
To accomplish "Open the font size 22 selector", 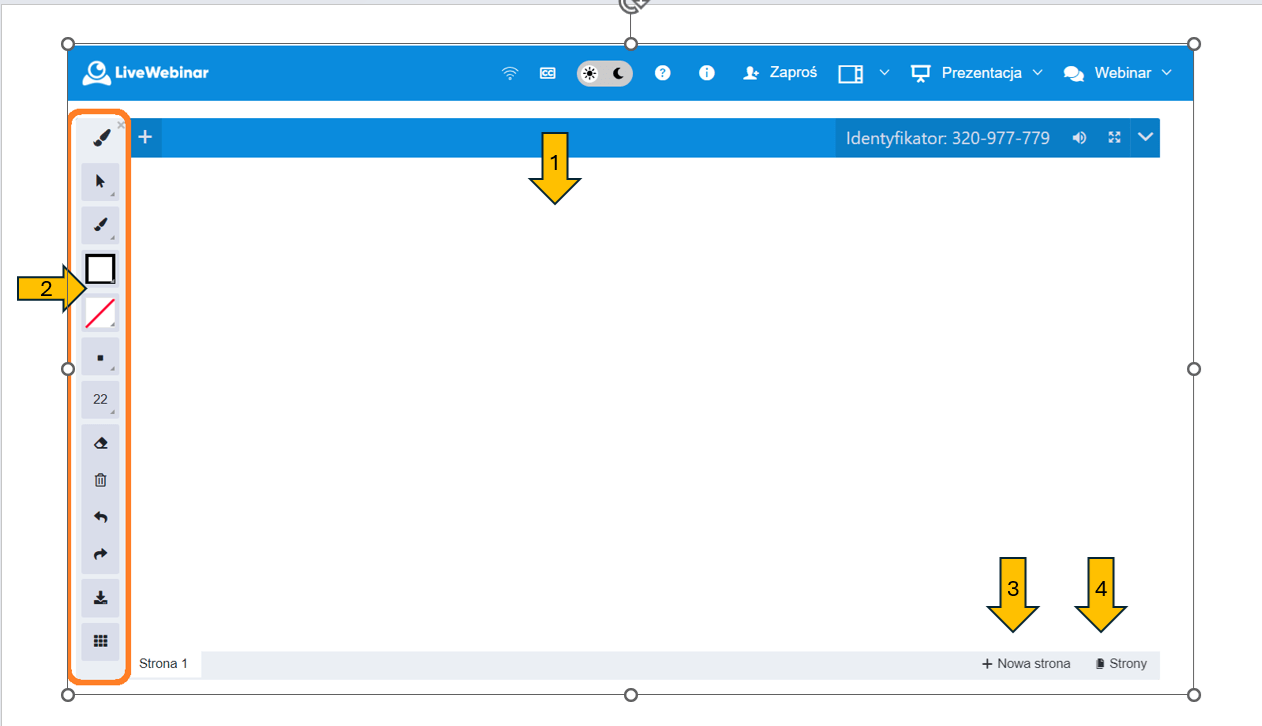I will coord(100,399).
